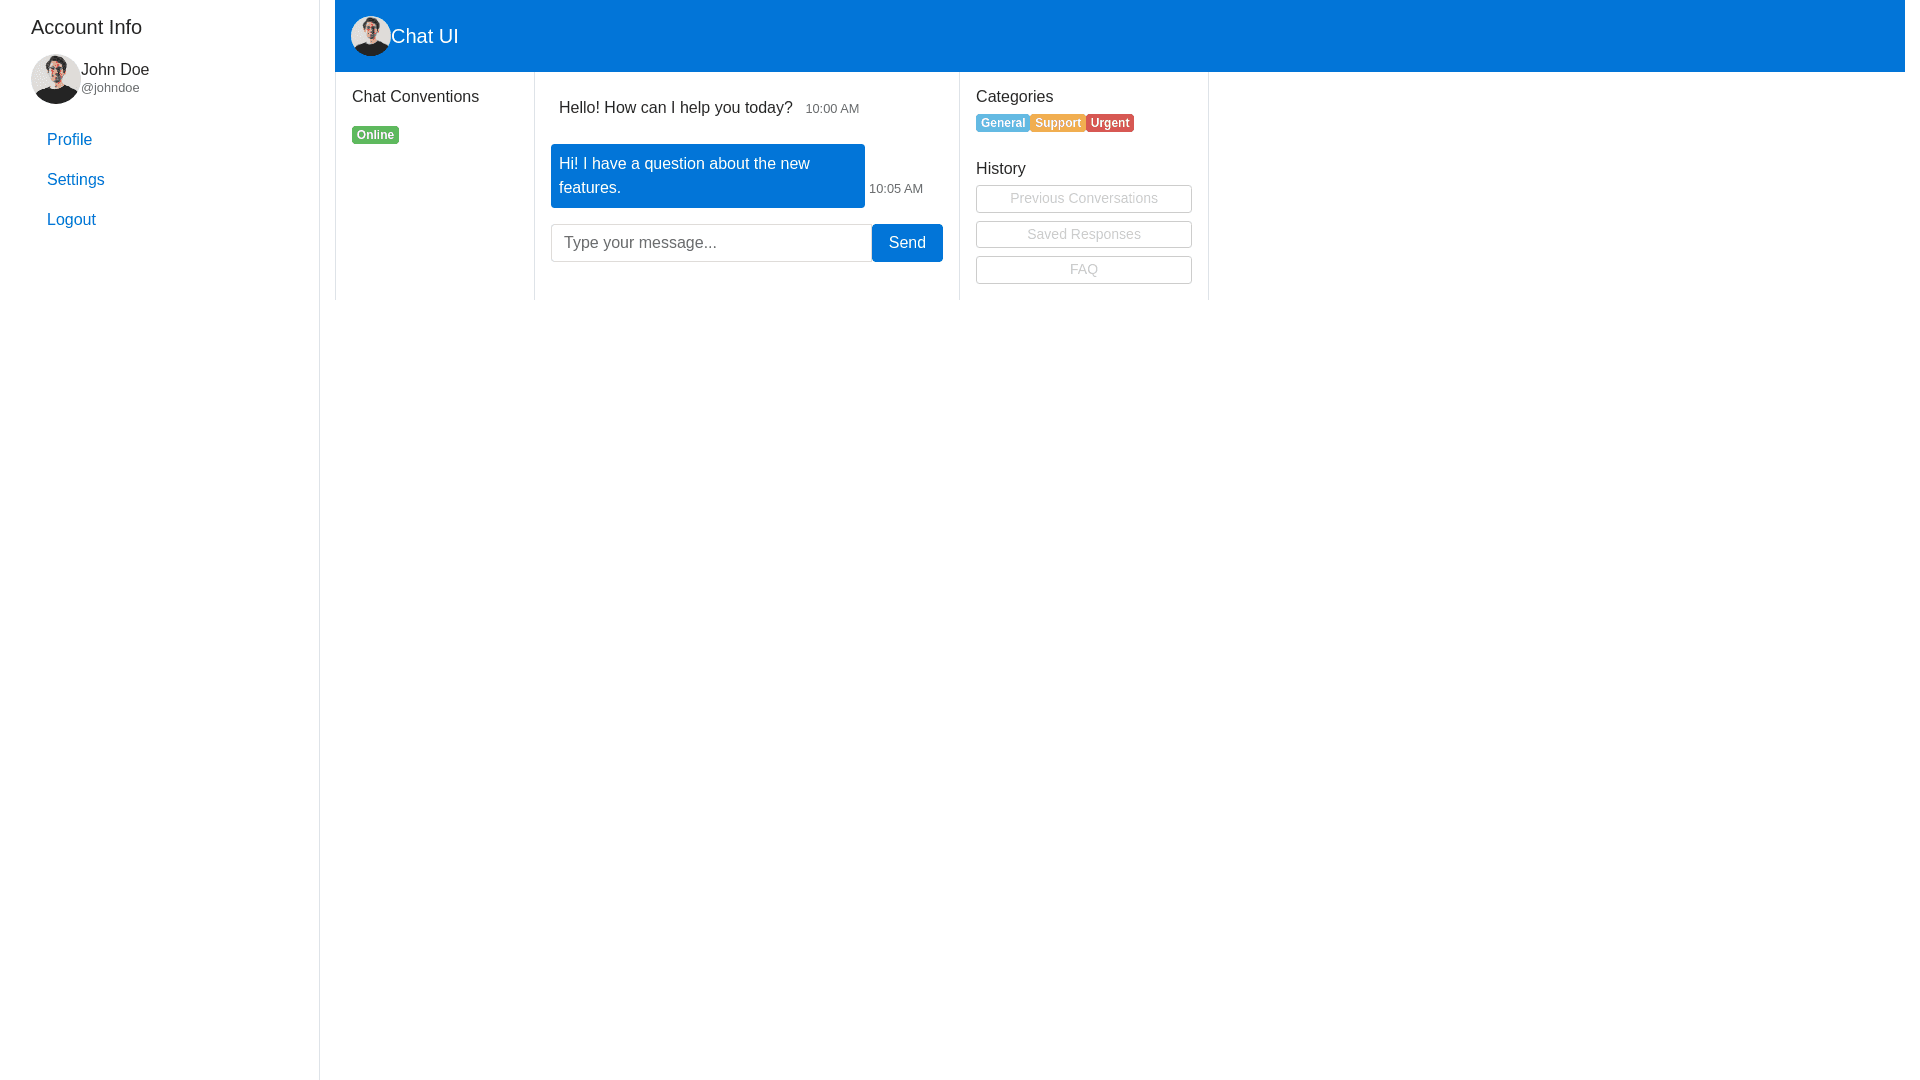Open Saved Responses
The width and height of the screenshot is (1920, 1080).
click(1083, 234)
